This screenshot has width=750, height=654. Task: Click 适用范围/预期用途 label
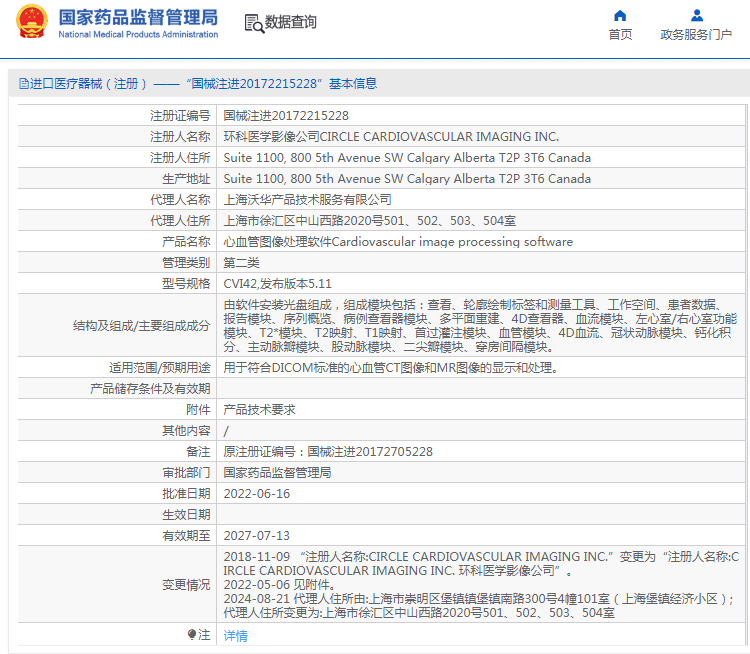pyautogui.click(x=160, y=368)
